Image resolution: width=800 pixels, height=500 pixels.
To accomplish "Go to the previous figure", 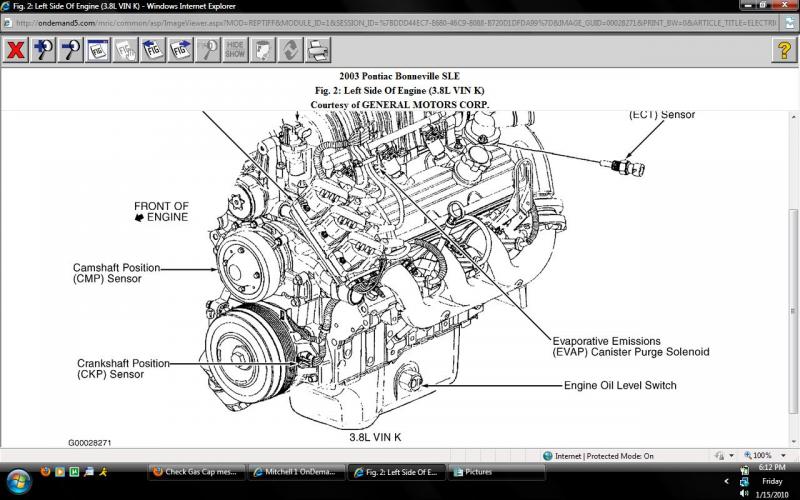I will click(153, 49).
